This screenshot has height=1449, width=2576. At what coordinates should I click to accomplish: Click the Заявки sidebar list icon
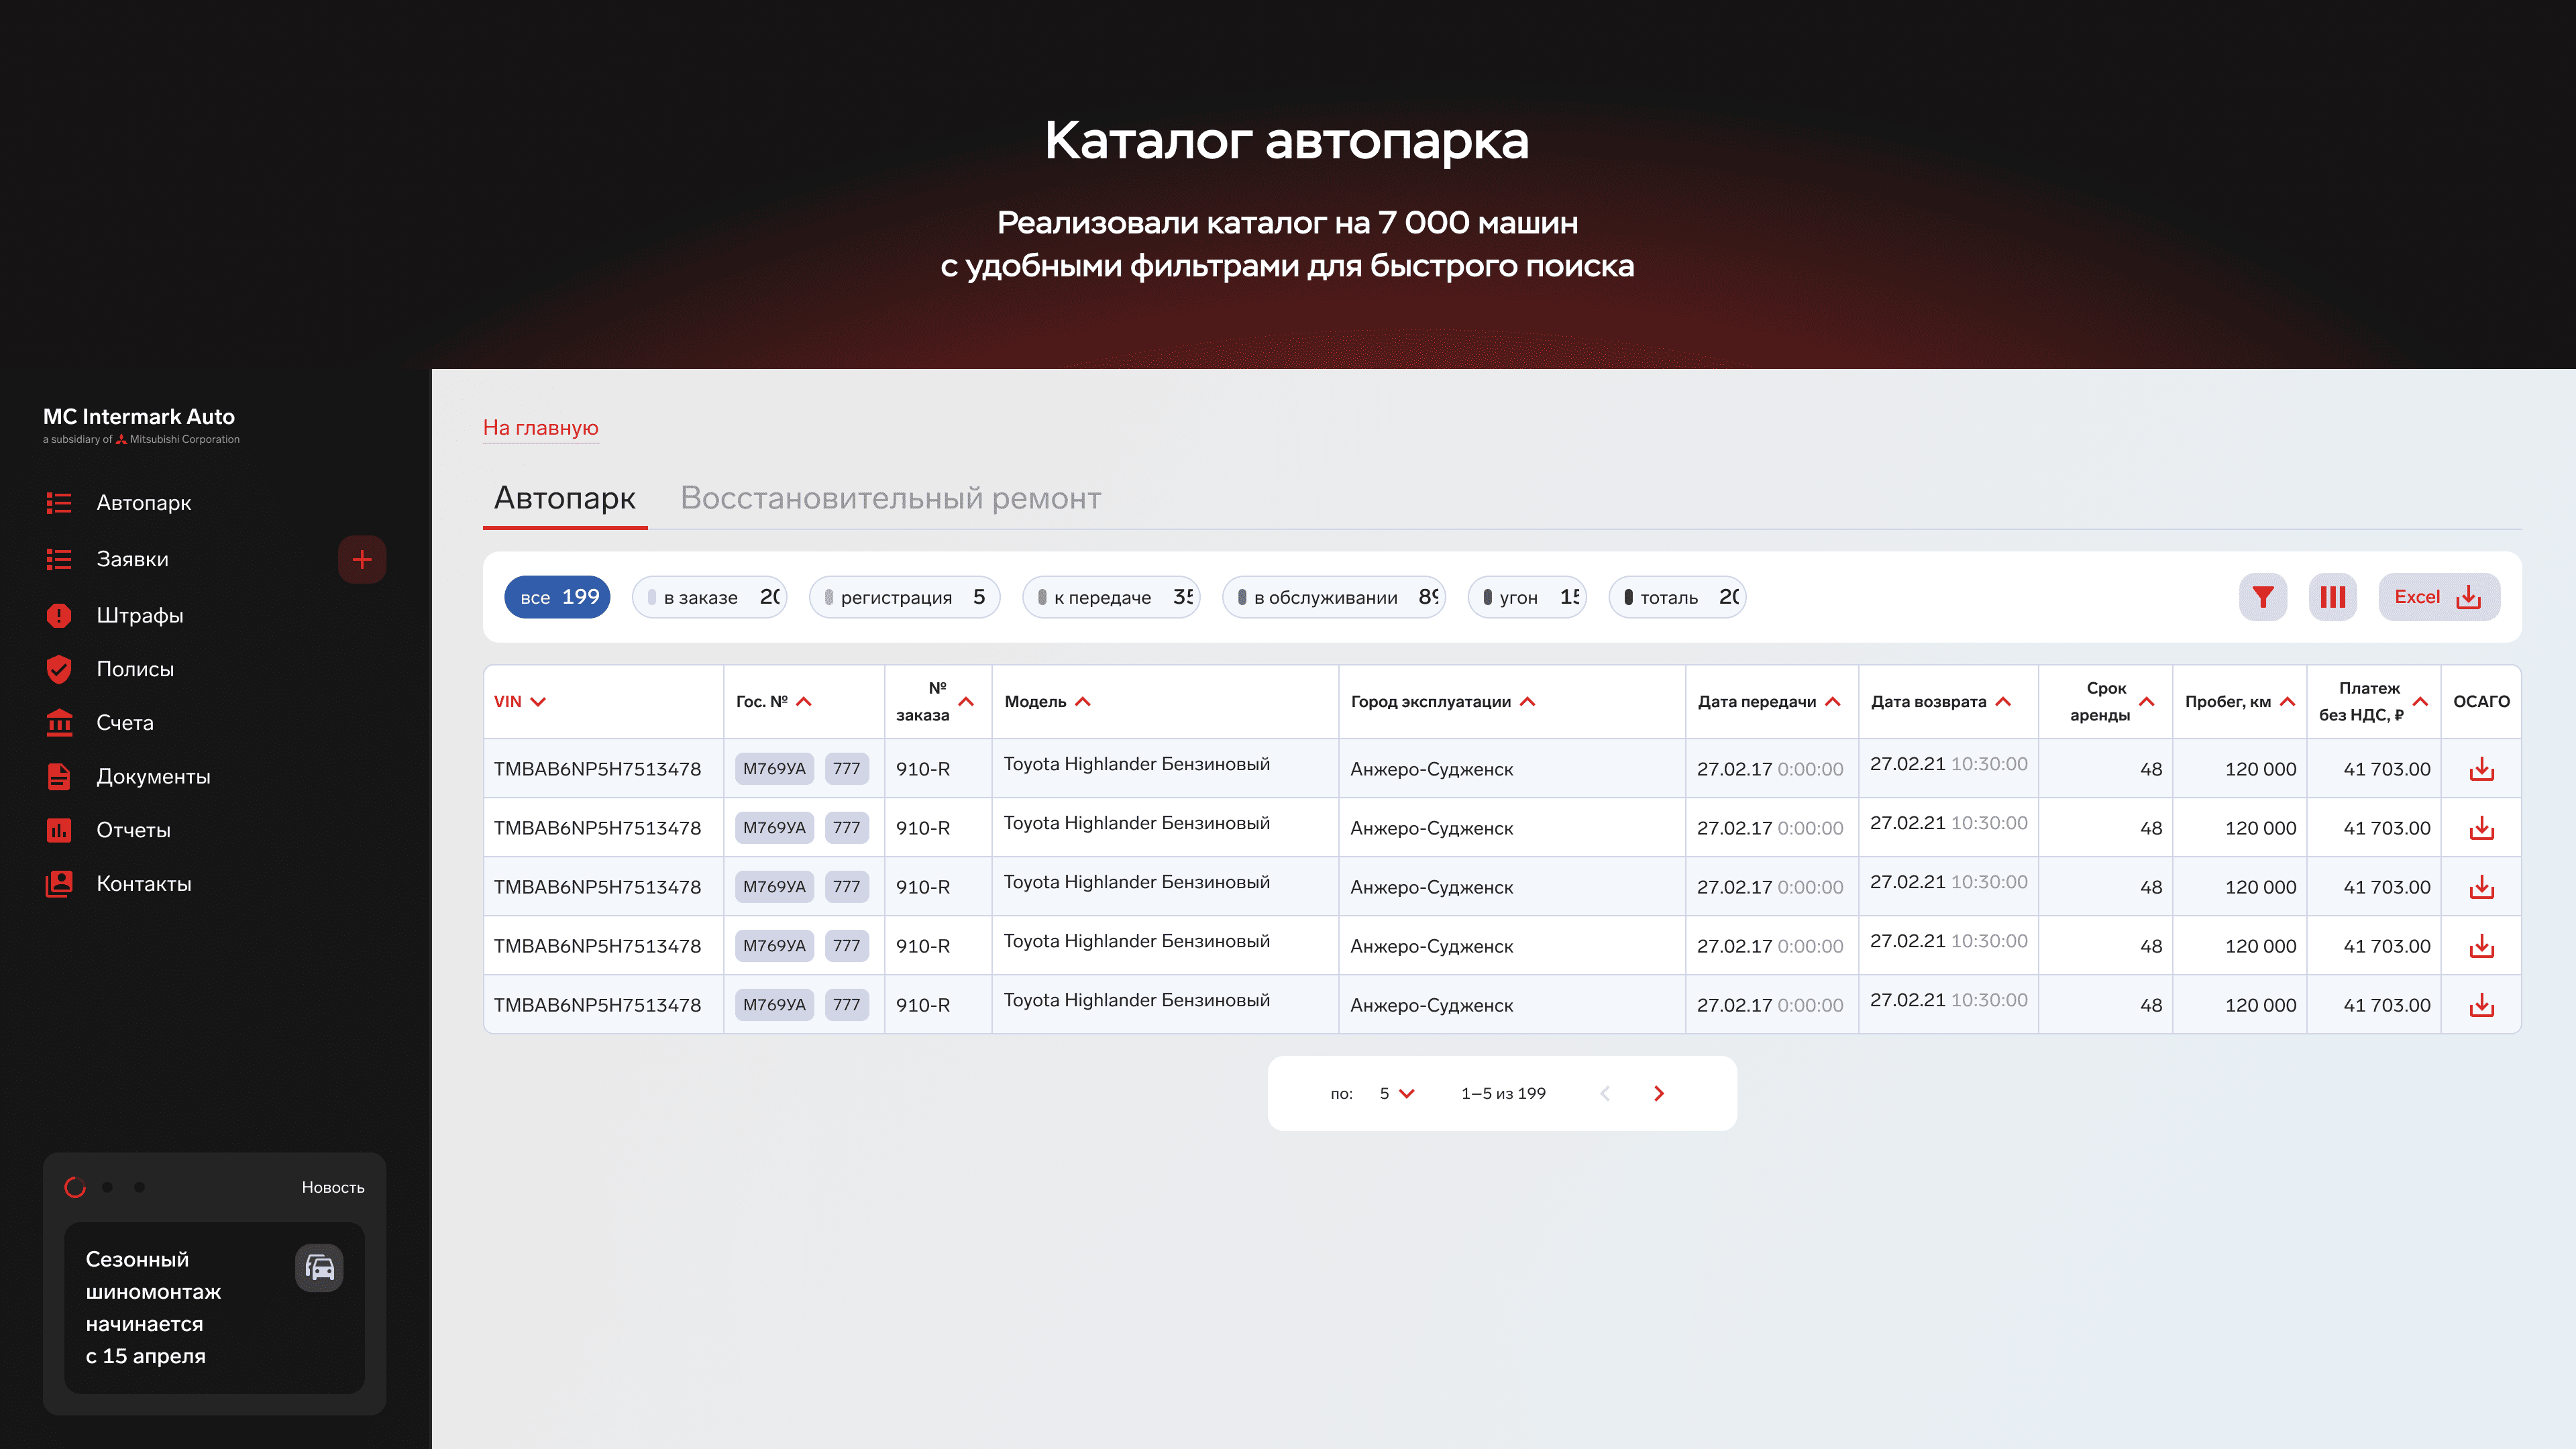pos(59,559)
